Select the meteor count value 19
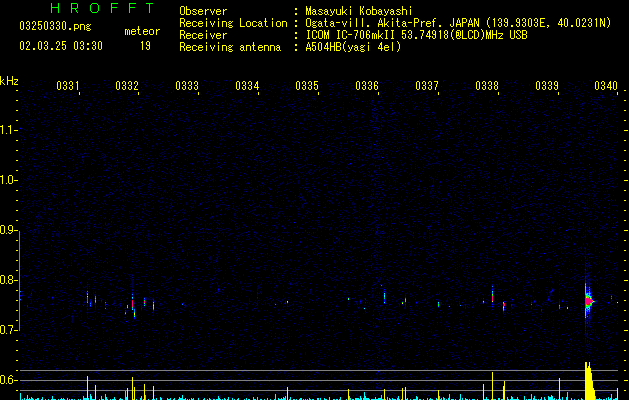Image resolution: width=629 pixels, height=400 pixels. [x=145, y=46]
